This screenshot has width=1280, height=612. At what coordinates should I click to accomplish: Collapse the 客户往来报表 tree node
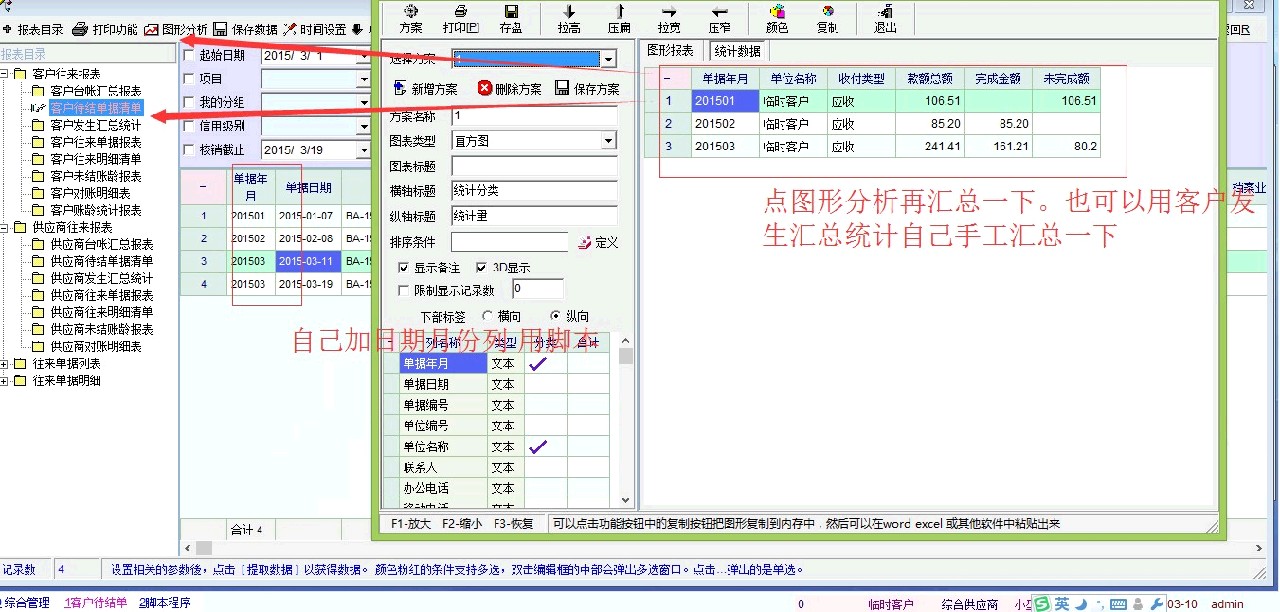pyautogui.click(x=6, y=74)
